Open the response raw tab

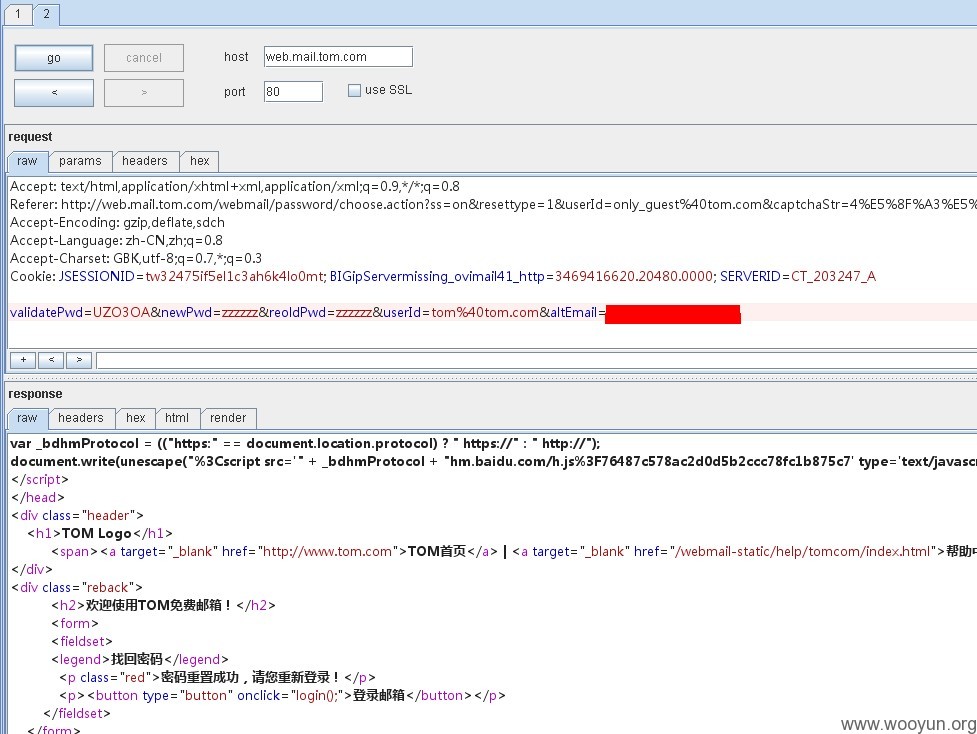pos(27,418)
